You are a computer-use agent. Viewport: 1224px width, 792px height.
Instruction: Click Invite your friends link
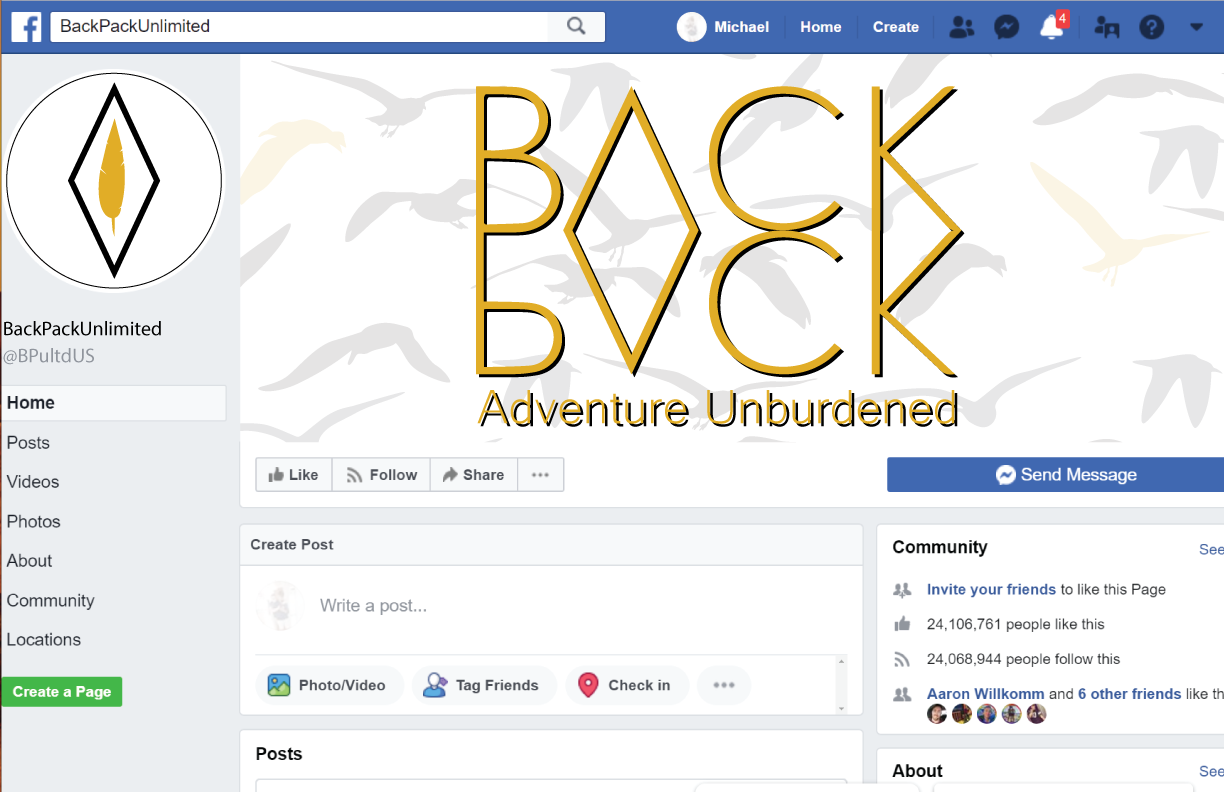click(991, 589)
